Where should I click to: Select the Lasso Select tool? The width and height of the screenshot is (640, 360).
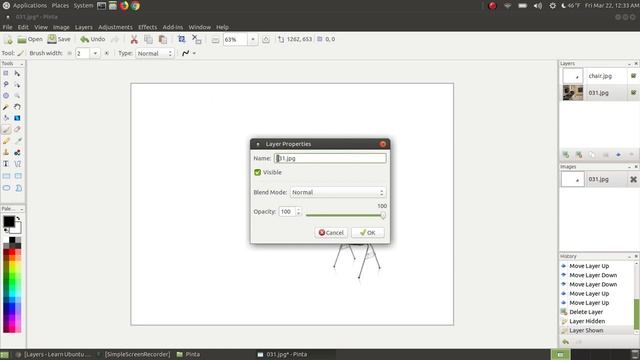pos(6,84)
